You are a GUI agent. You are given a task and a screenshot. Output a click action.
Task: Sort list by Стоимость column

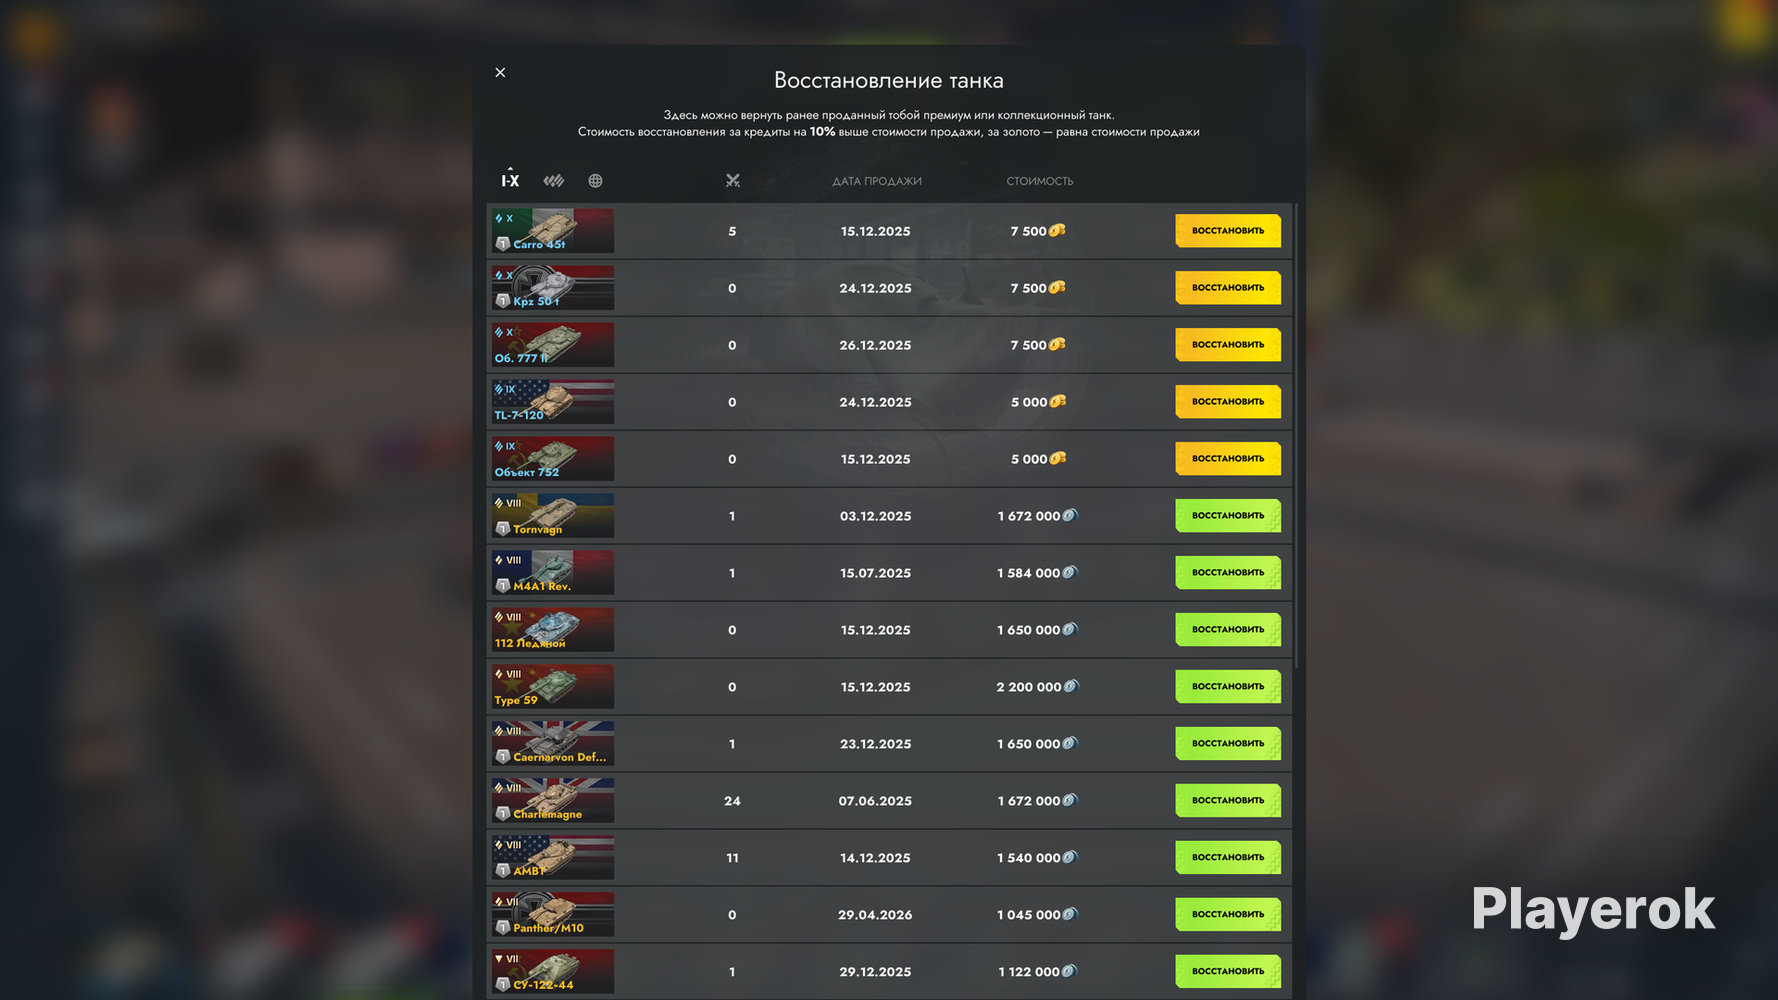(1040, 181)
